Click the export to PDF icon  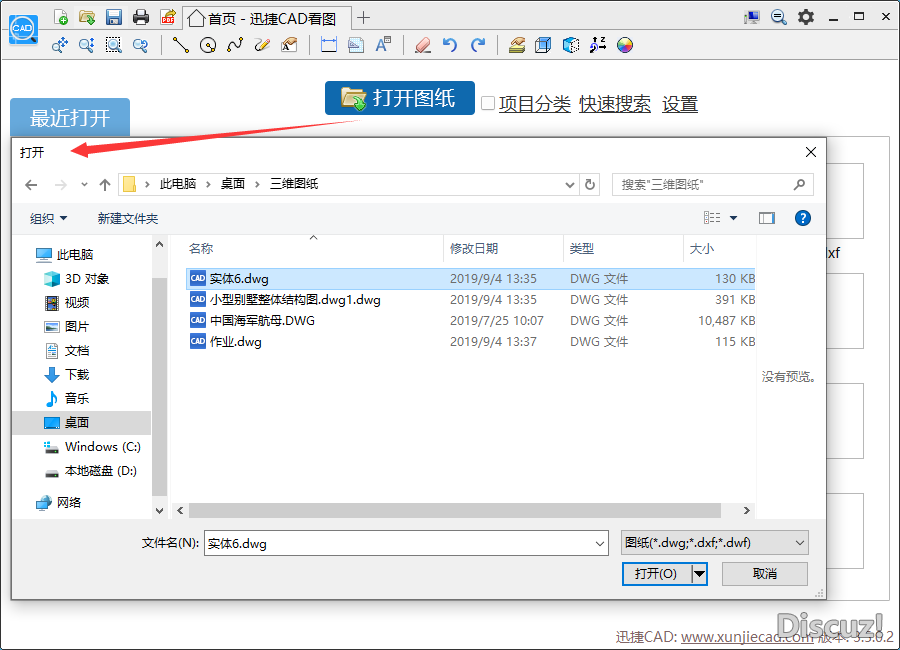coord(167,17)
